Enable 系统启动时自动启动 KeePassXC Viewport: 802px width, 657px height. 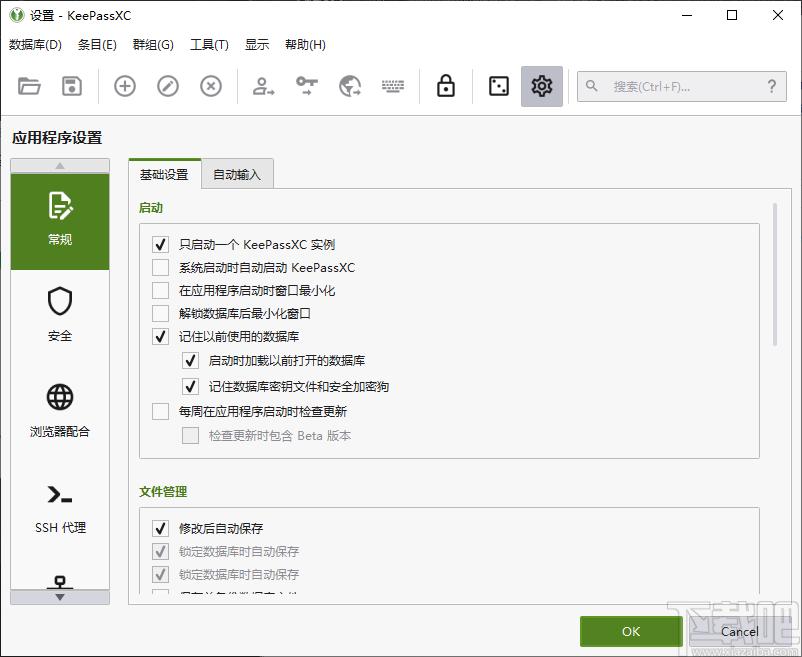point(160,267)
